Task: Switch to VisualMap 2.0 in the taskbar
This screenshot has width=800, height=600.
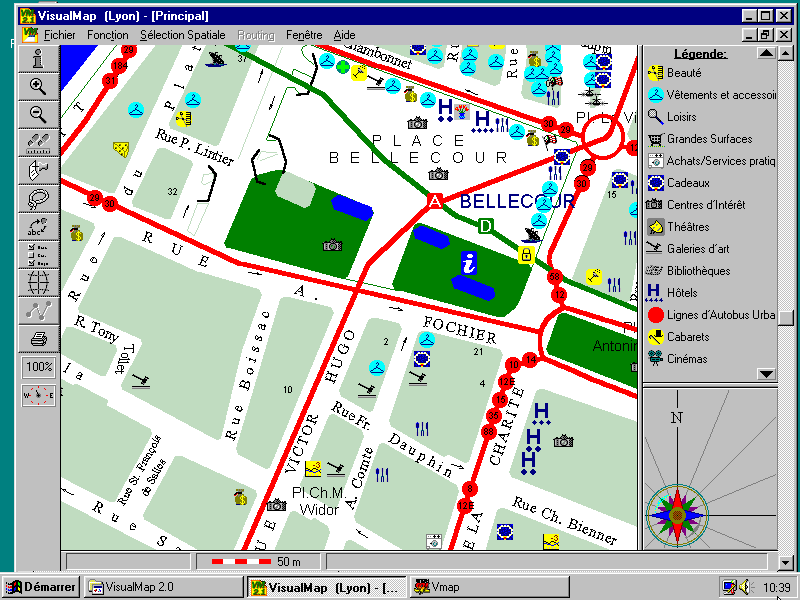Action: pos(164,587)
